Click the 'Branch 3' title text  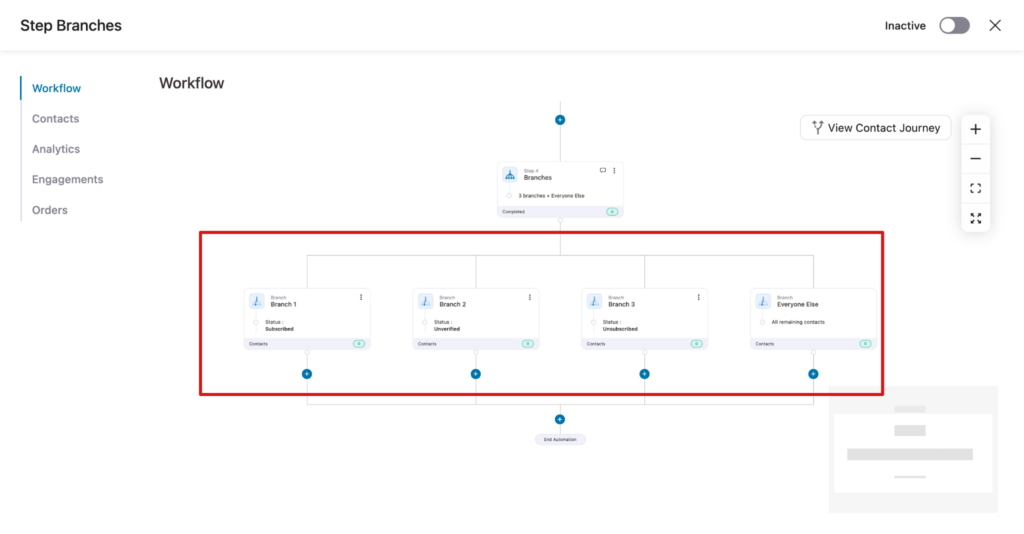(x=621, y=304)
